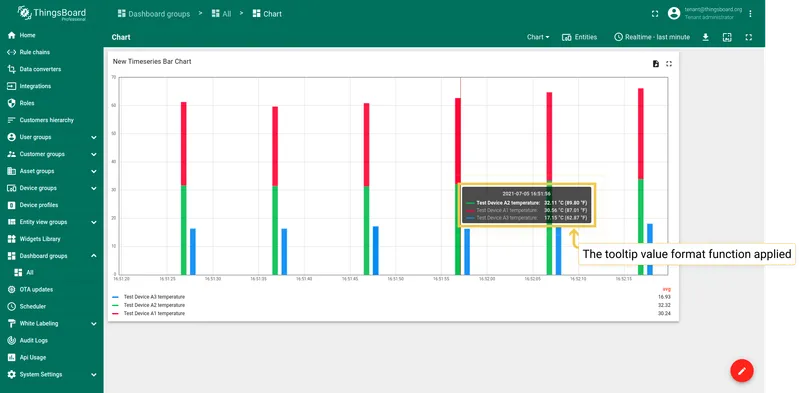
Task: Open Device profiles page
Action: click(51, 205)
